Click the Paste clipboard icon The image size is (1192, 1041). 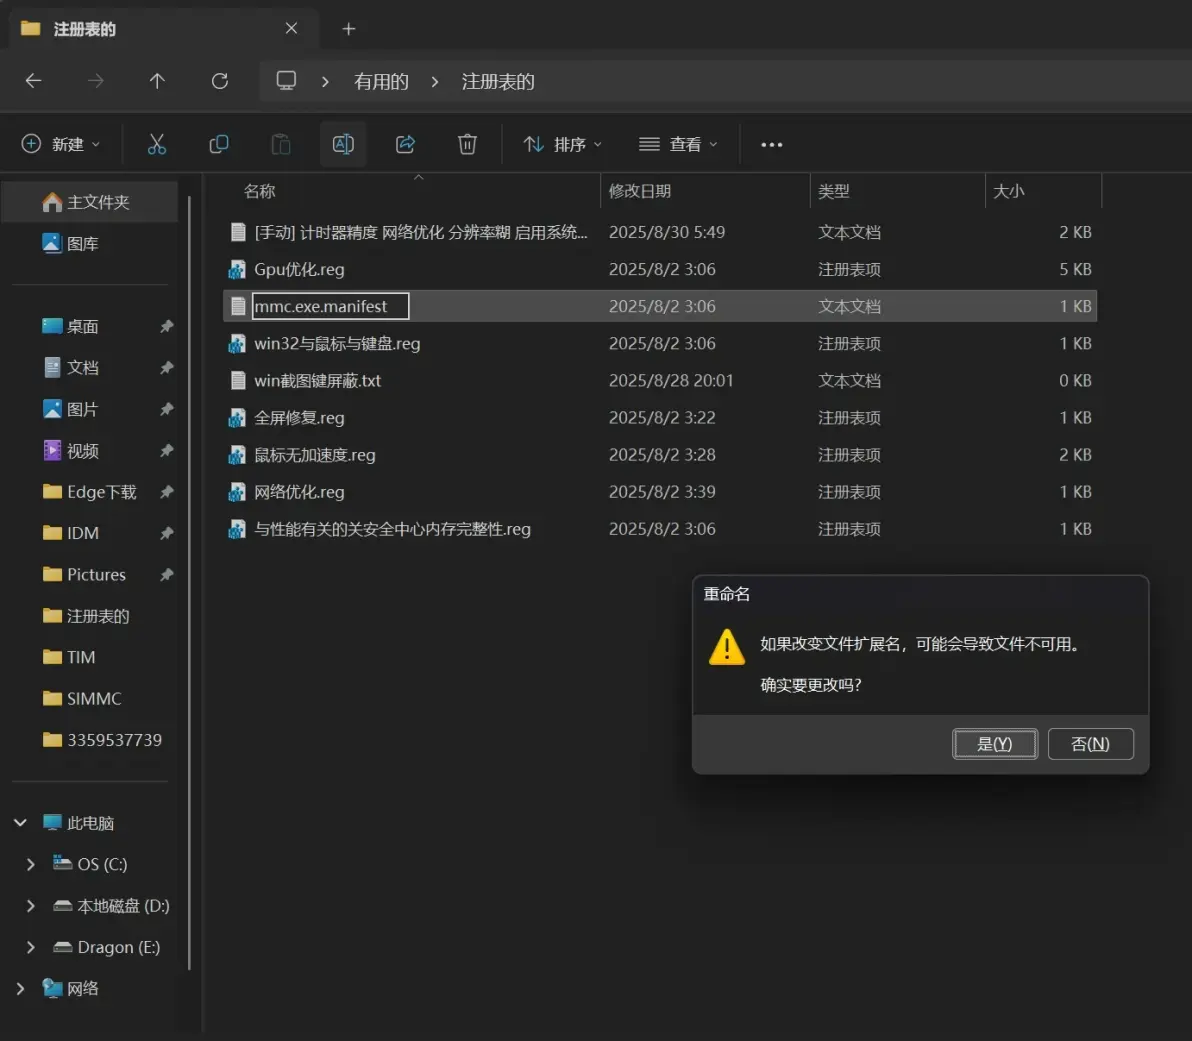pyautogui.click(x=281, y=144)
